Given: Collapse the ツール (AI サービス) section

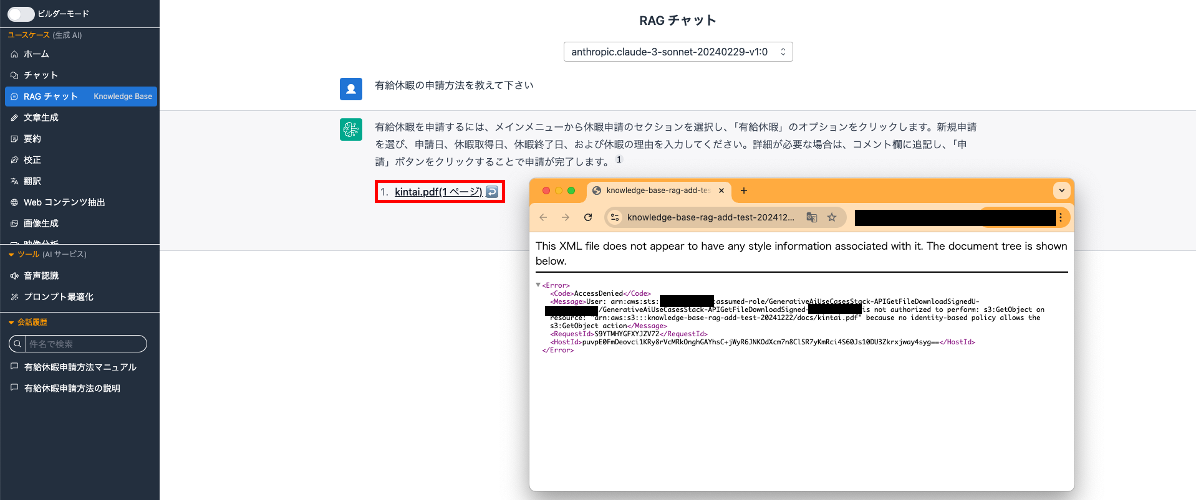Looking at the screenshot, I should click(11, 254).
